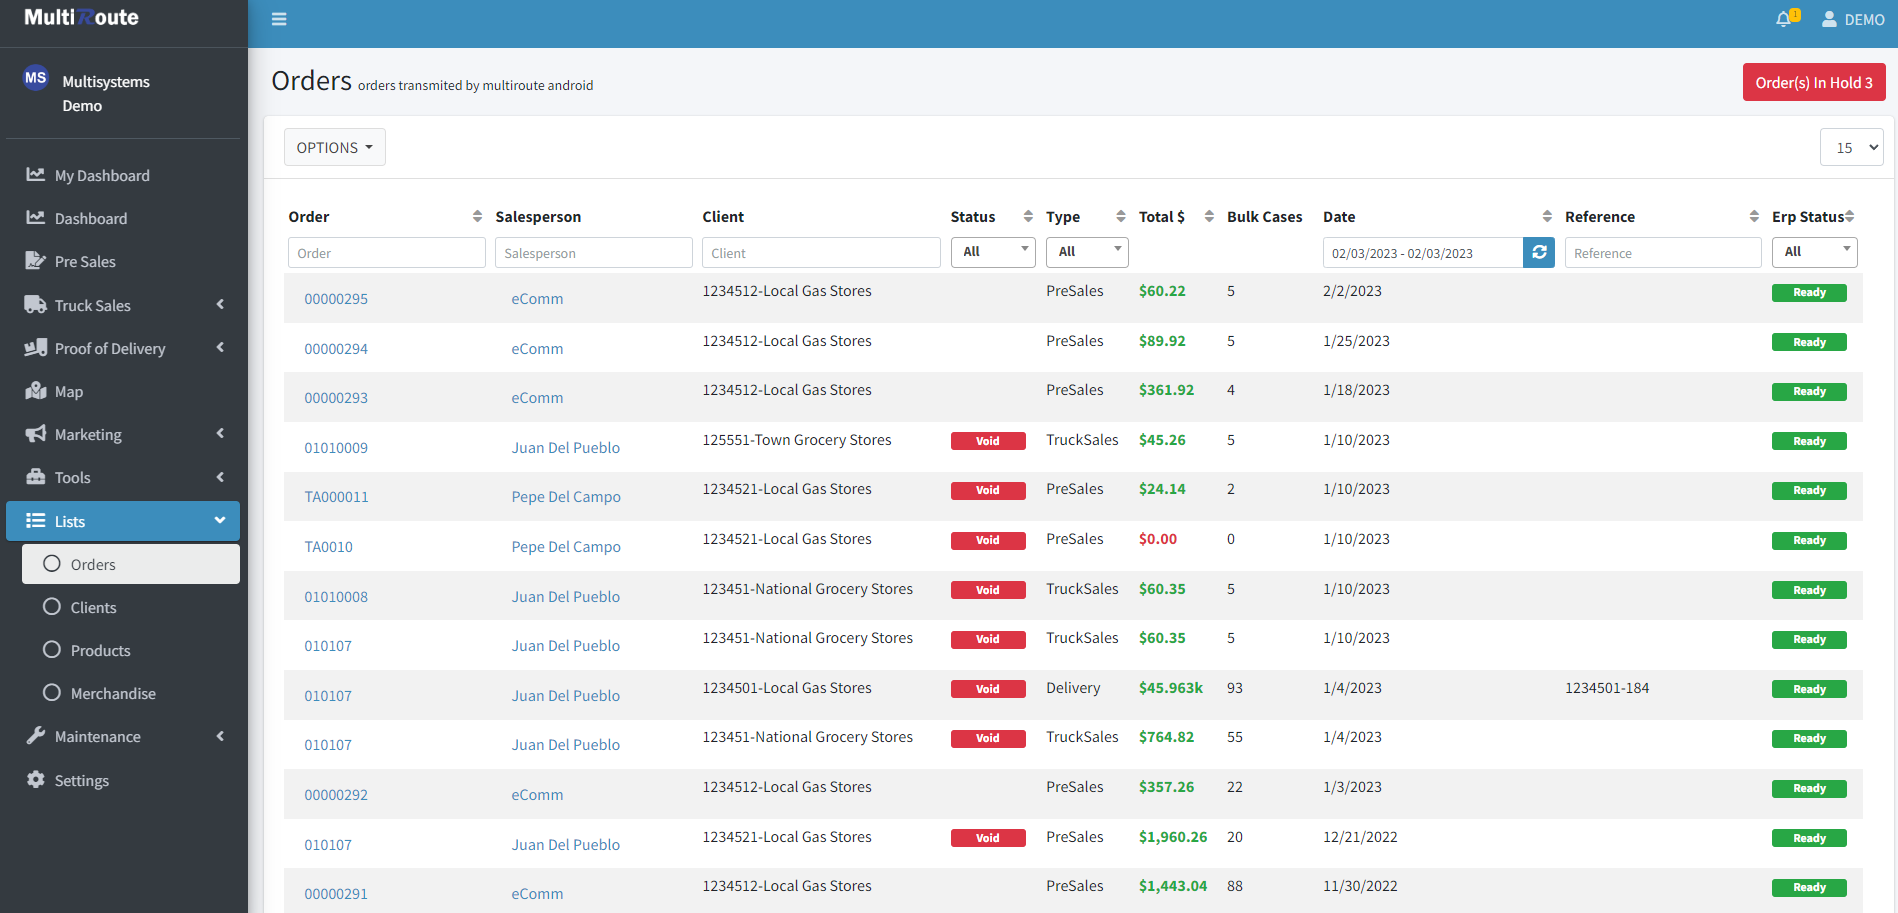
Task: Sort the table by Total $ column
Action: (1208, 215)
